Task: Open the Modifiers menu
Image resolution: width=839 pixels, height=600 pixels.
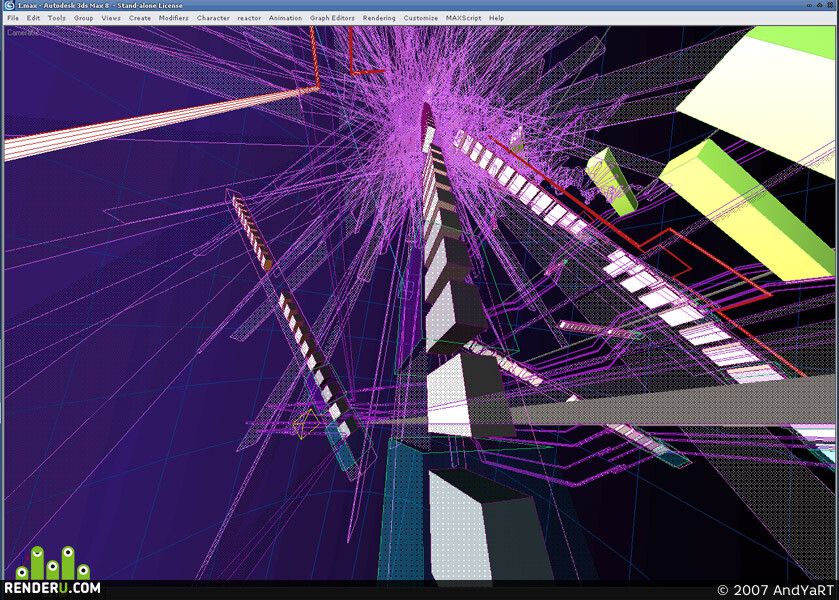Action: pyautogui.click(x=173, y=18)
